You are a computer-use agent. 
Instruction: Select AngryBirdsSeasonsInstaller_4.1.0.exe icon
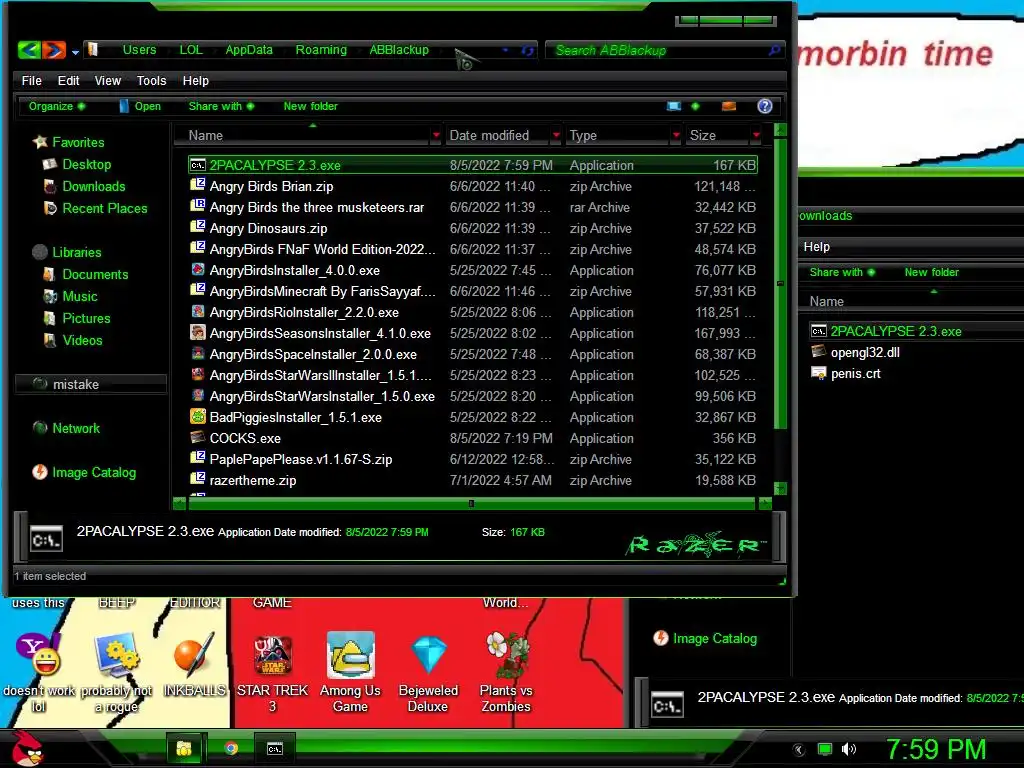pyautogui.click(x=197, y=332)
